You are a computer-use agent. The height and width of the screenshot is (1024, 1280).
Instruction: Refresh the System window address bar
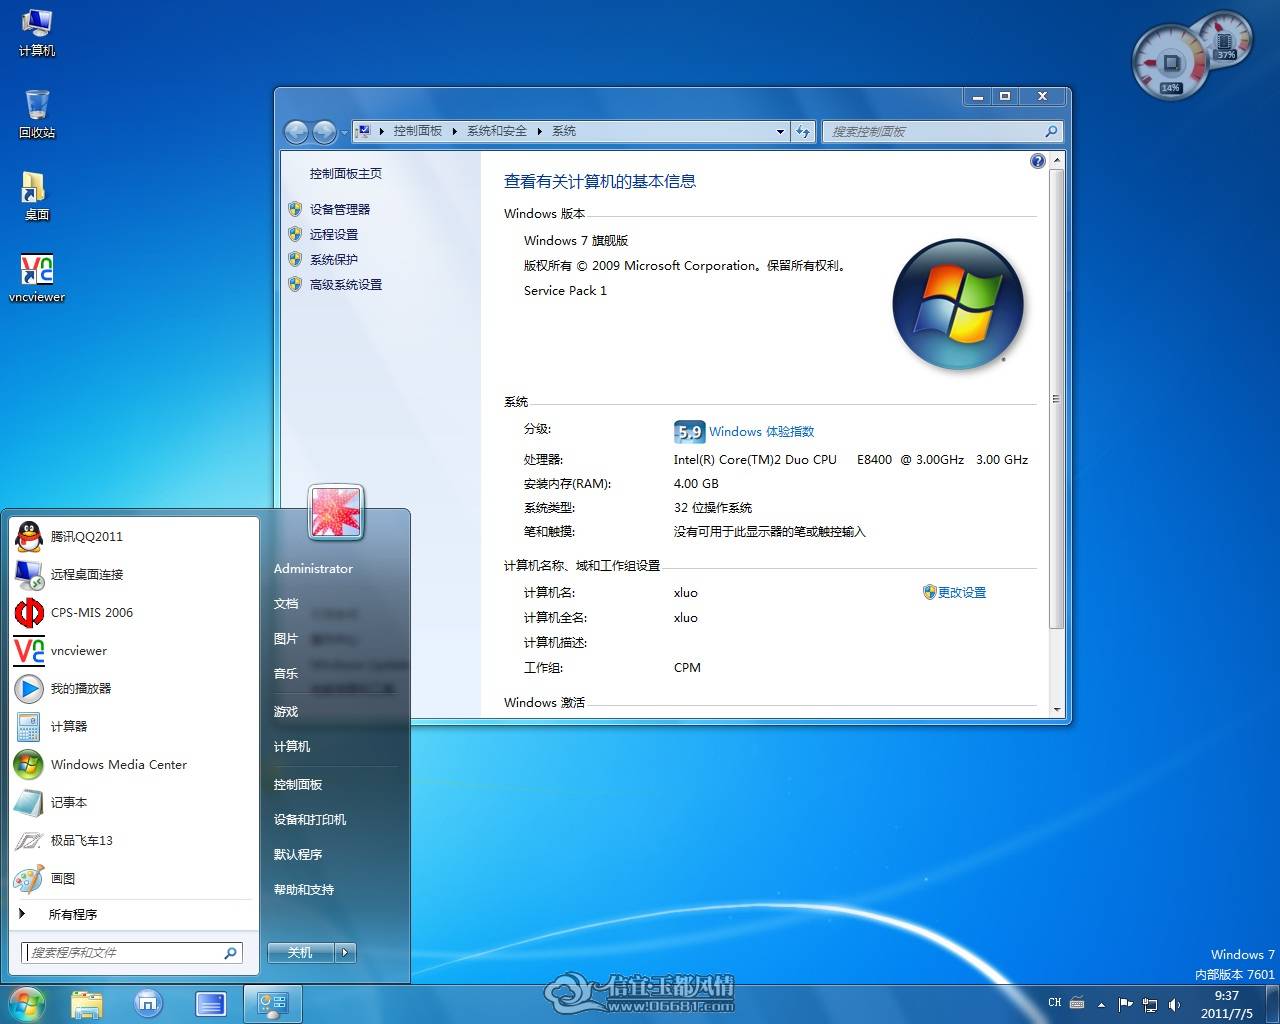pyautogui.click(x=803, y=131)
